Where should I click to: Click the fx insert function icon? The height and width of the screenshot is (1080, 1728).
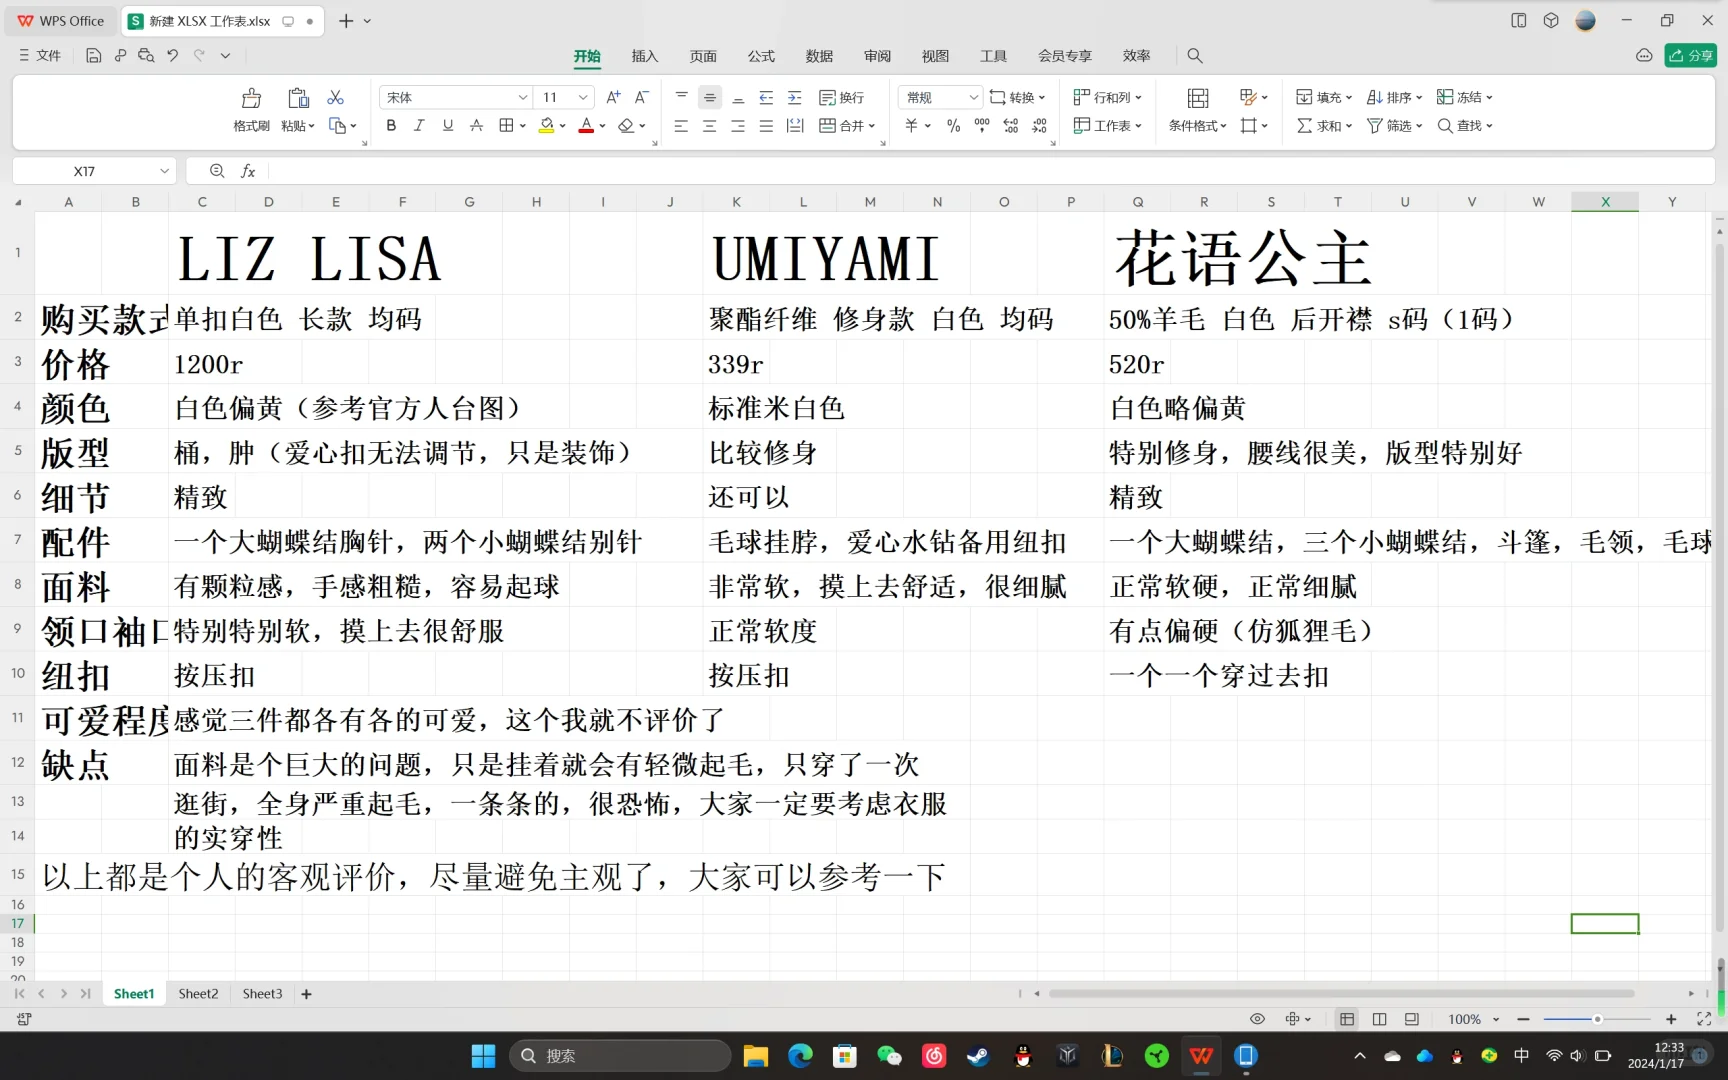248,171
